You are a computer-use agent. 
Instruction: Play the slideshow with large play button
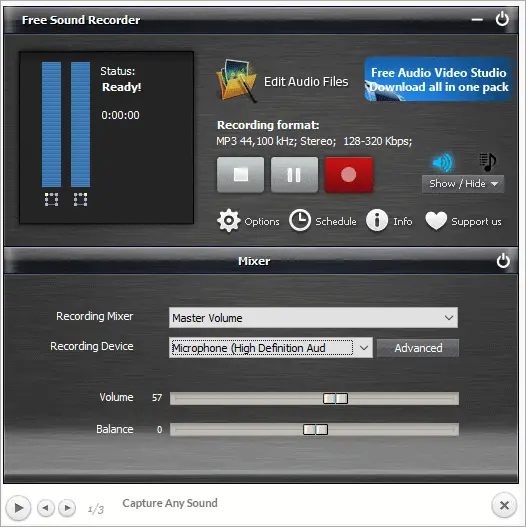pyautogui.click(x=18, y=508)
